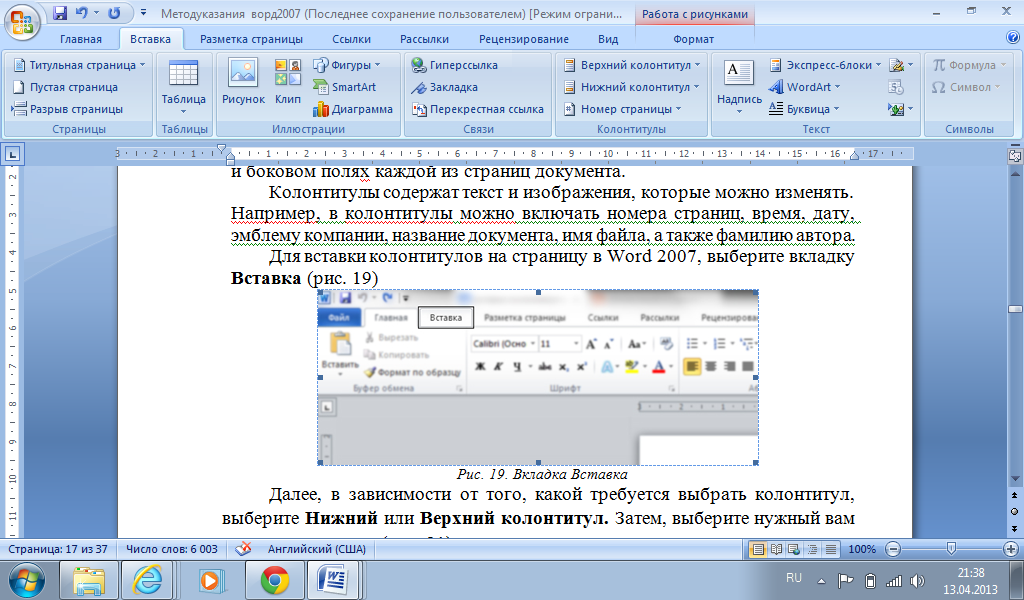Switch to Draft view
This screenshot has width=1024, height=600.
tap(831, 549)
